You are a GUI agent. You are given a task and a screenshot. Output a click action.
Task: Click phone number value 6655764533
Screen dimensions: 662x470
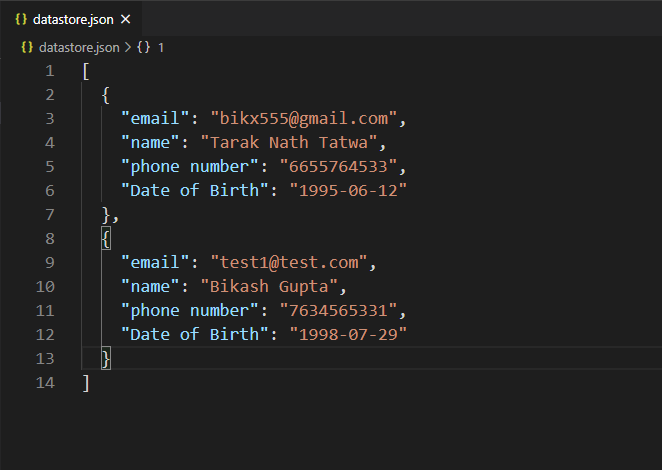pos(338,167)
